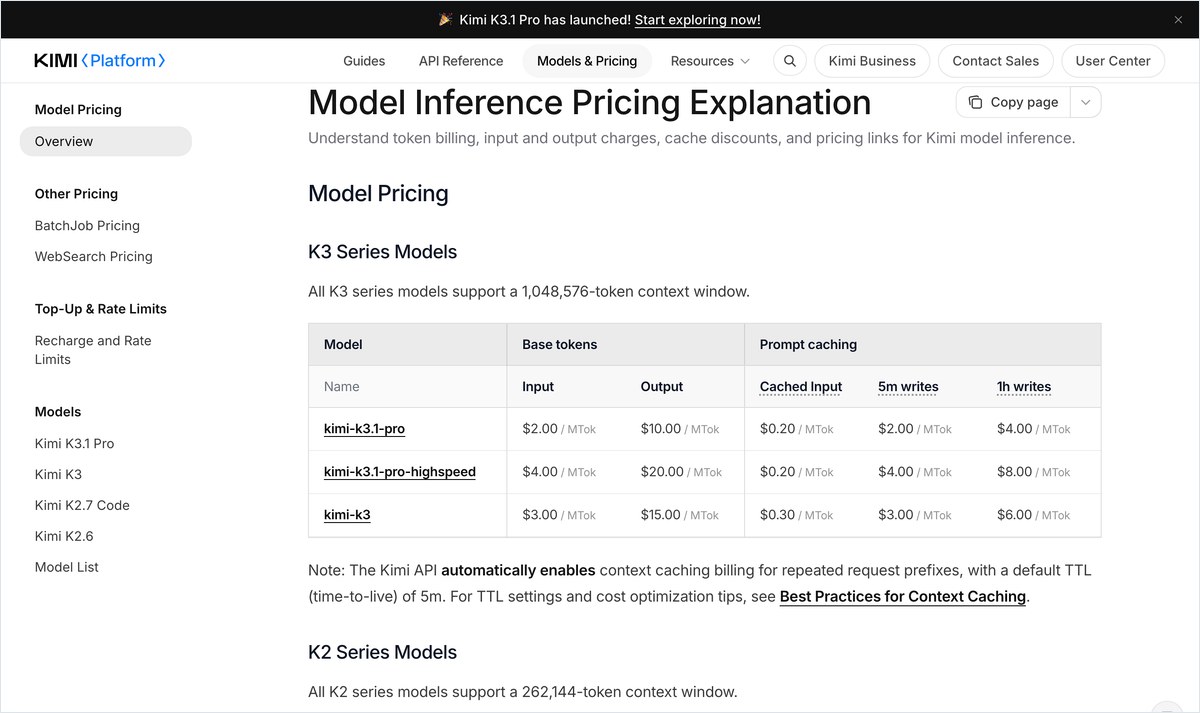1200x713 pixels.
Task: Dismiss the announcement banner with X
Action: (1178, 20)
